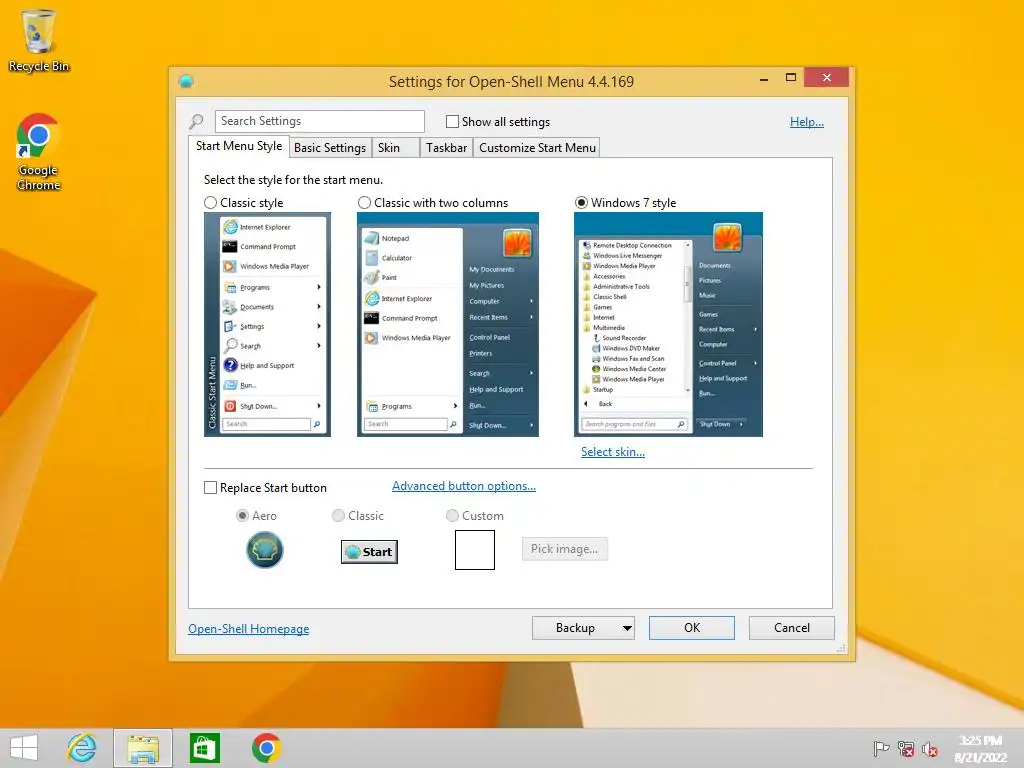Screen dimensions: 1024x768
Task: Click the empty Custom button image box
Action: (x=475, y=550)
